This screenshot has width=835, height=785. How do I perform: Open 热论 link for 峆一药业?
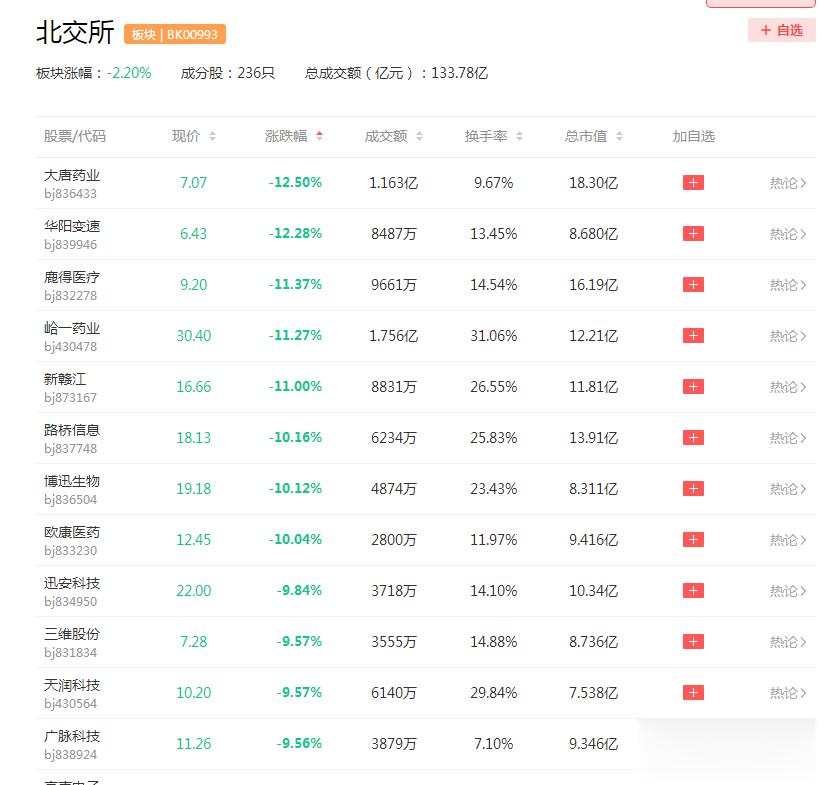(x=788, y=336)
